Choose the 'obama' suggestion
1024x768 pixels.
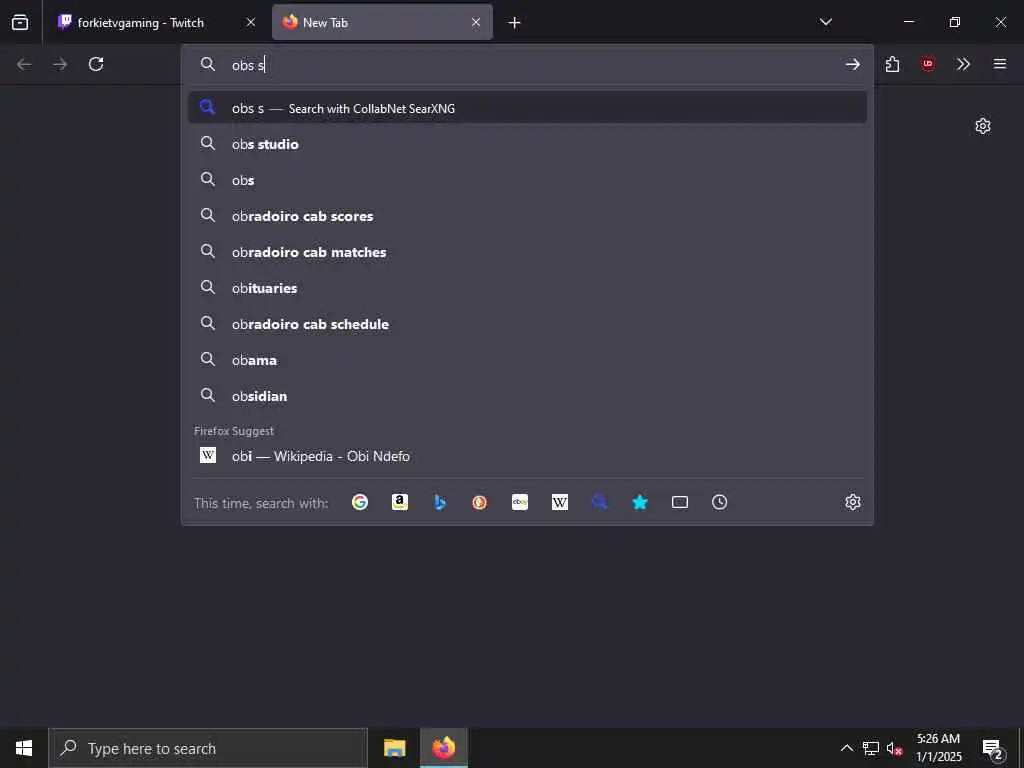527,359
